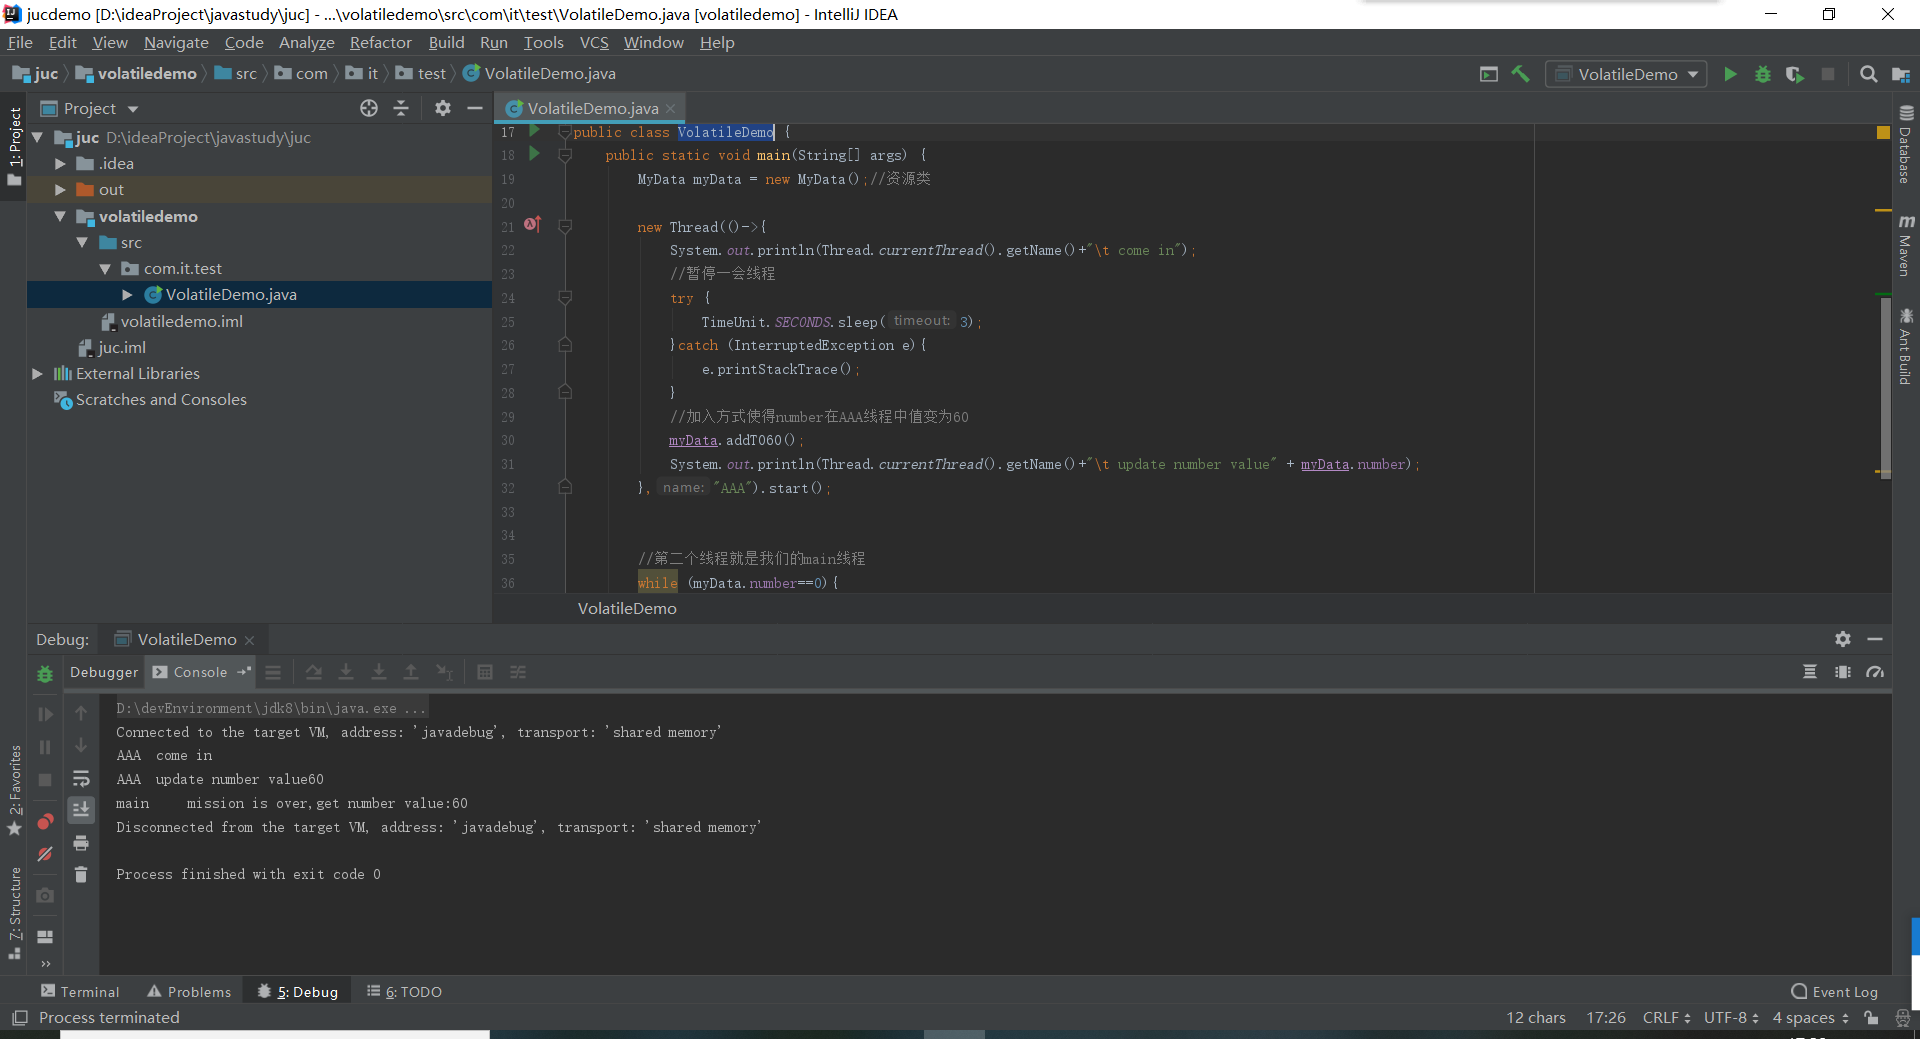Open Event Log
This screenshot has width=1920, height=1039.
[x=1835, y=992]
